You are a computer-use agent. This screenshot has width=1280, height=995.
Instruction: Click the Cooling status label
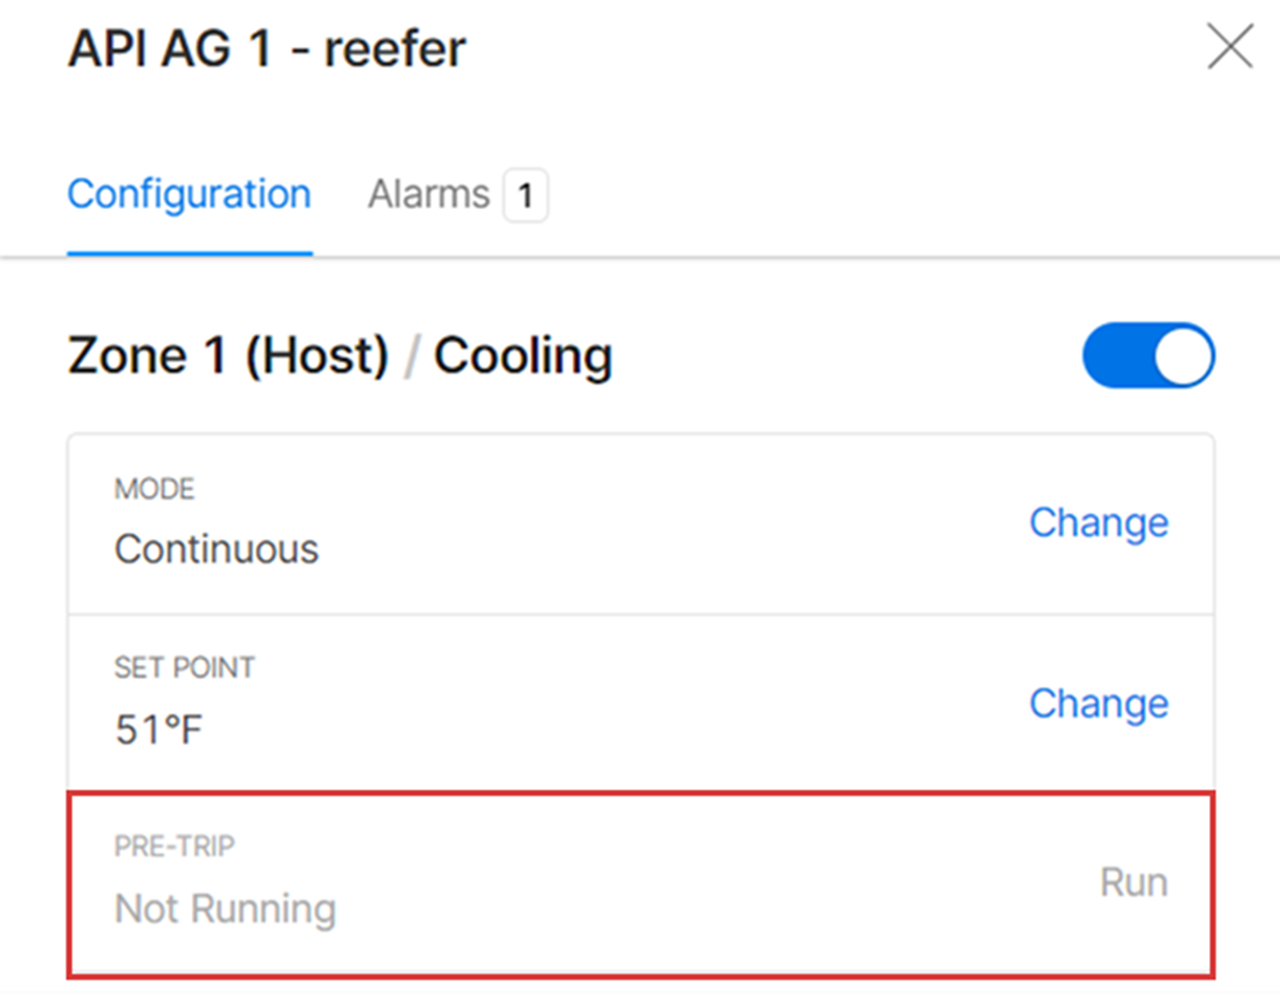point(523,356)
